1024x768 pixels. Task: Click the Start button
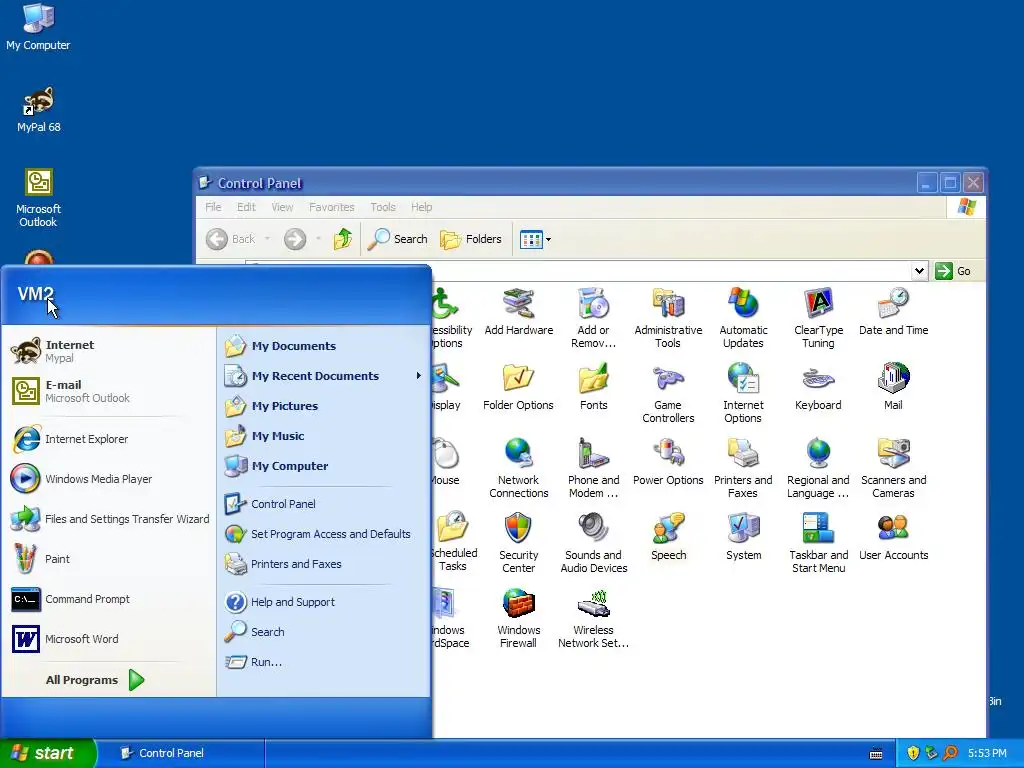[47, 753]
